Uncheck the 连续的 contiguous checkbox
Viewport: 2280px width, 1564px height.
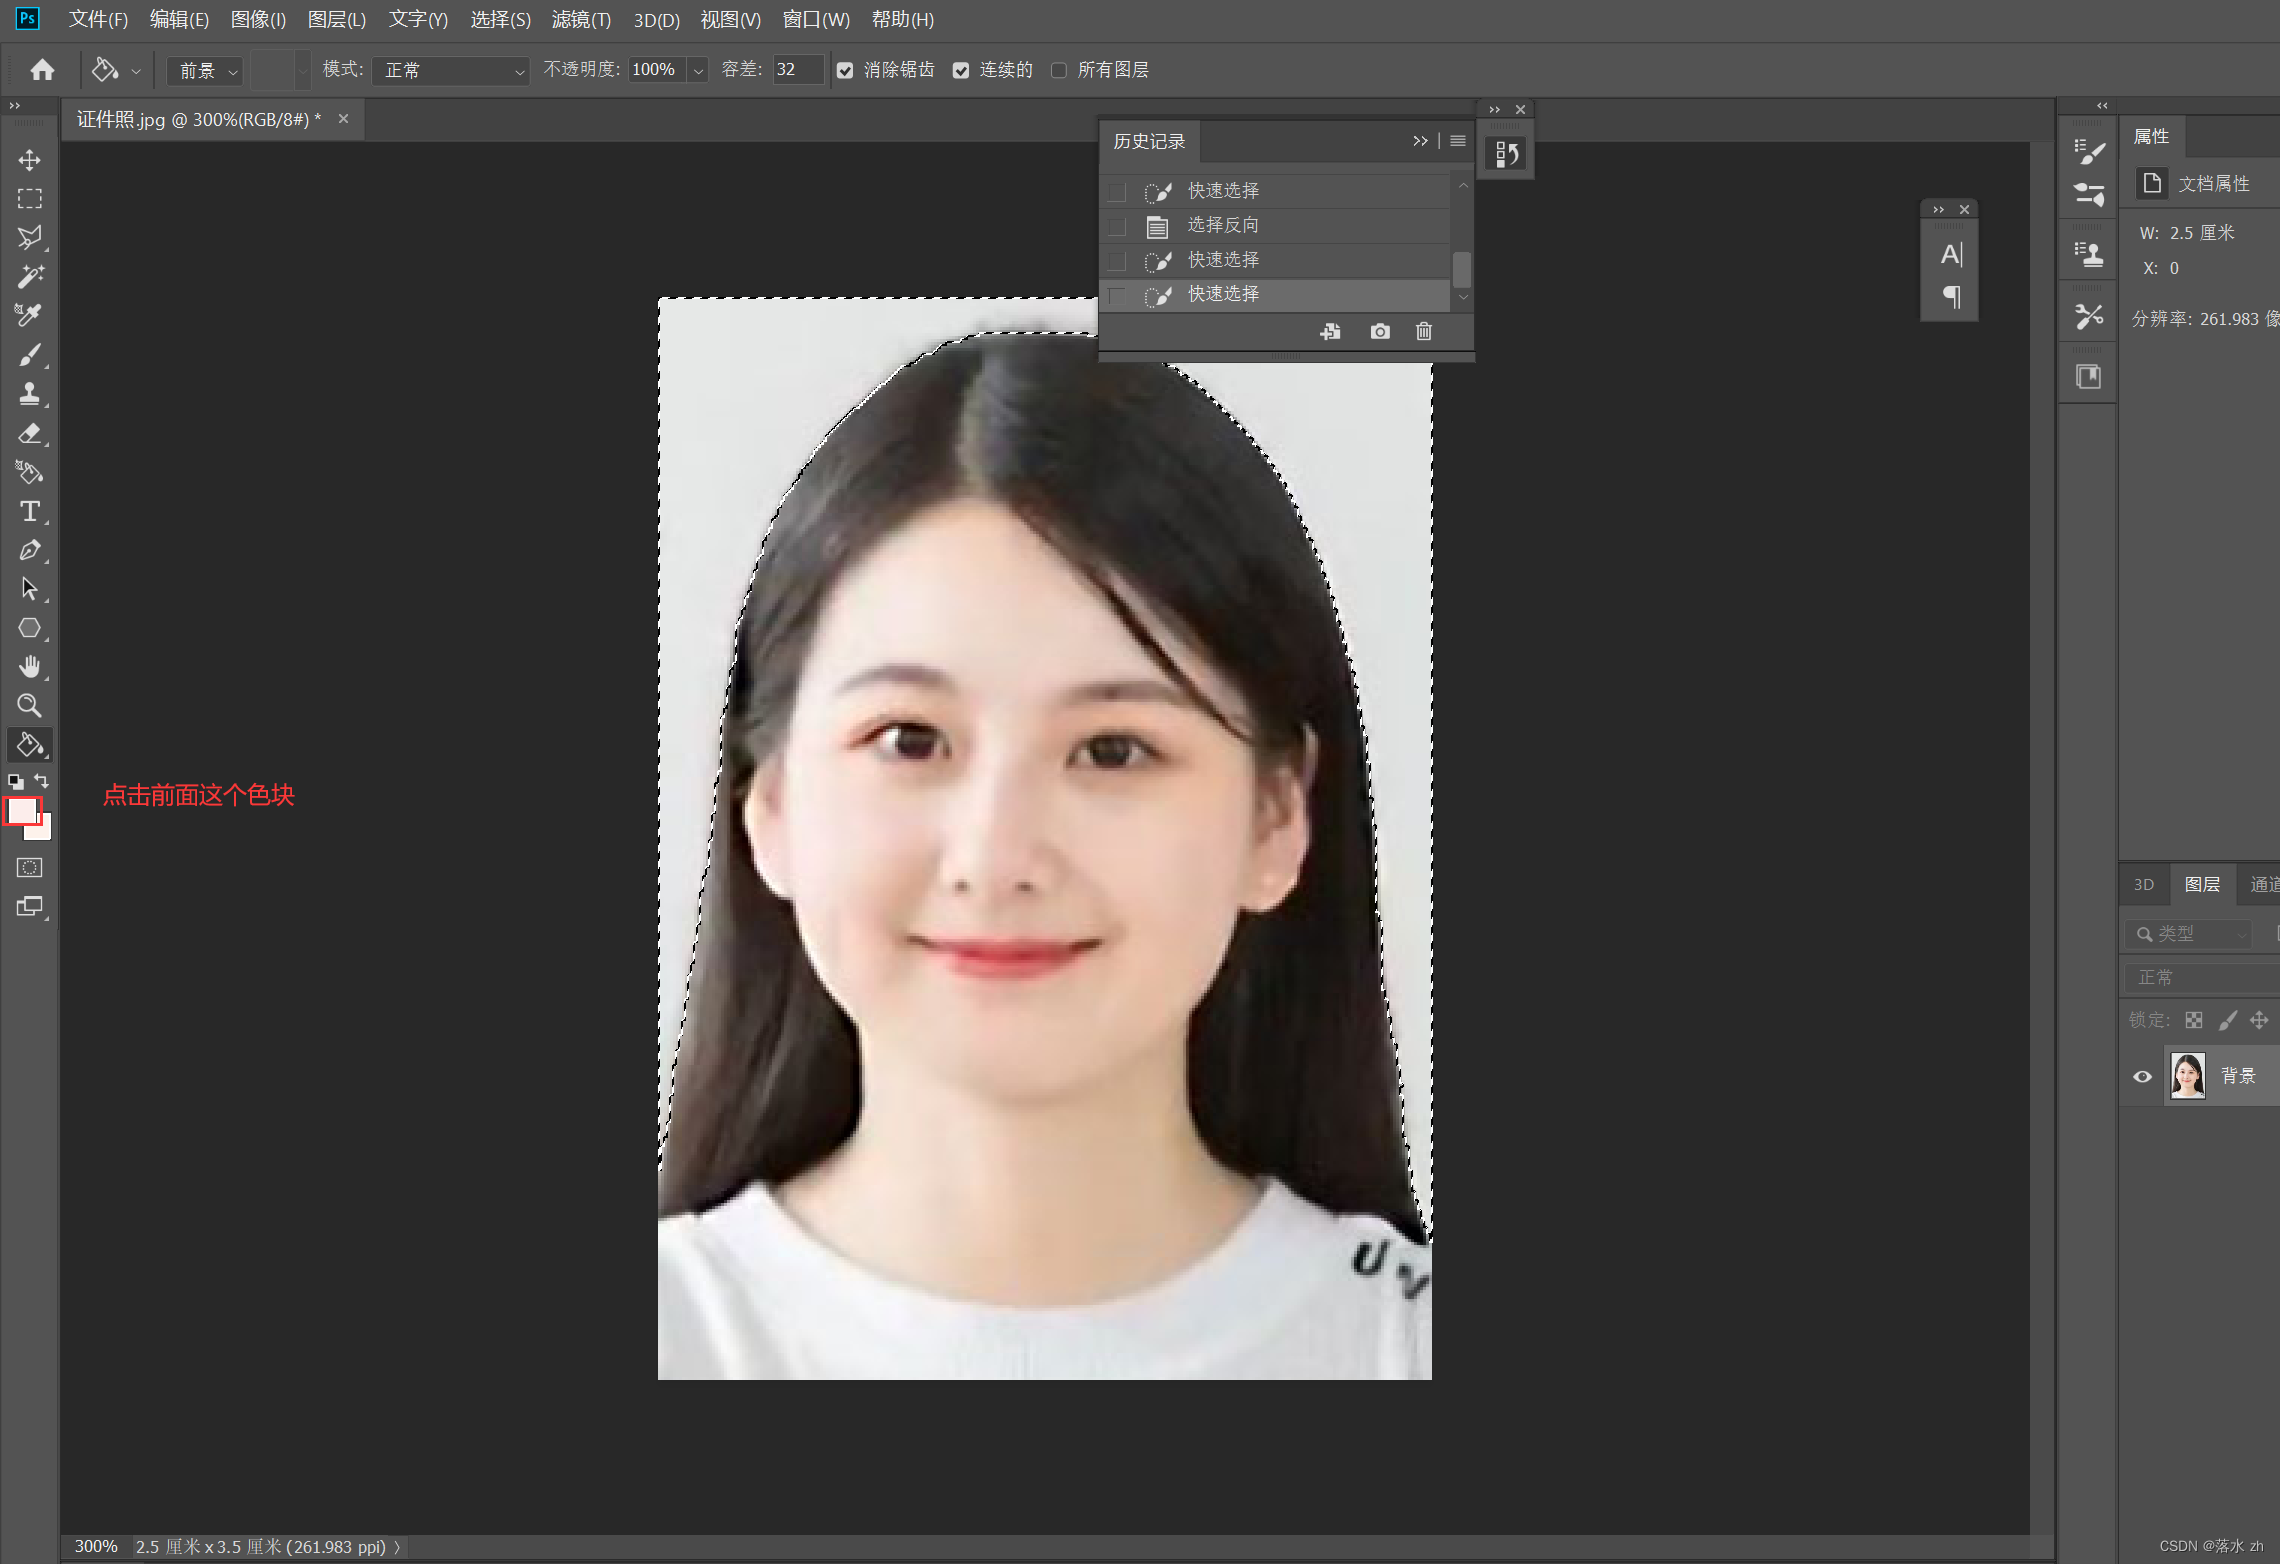click(x=961, y=70)
